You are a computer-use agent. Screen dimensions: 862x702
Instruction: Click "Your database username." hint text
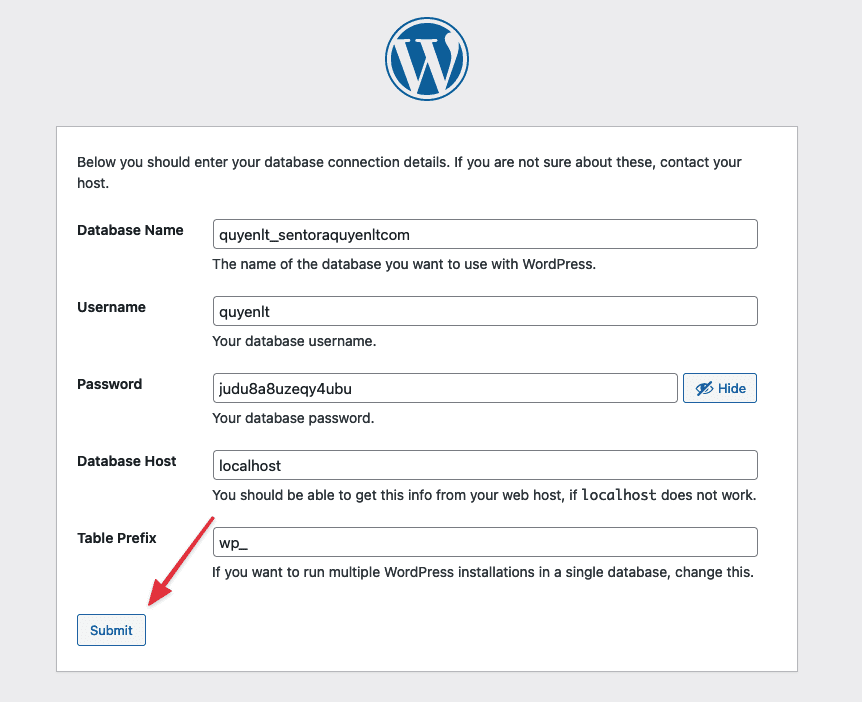click(x=294, y=342)
